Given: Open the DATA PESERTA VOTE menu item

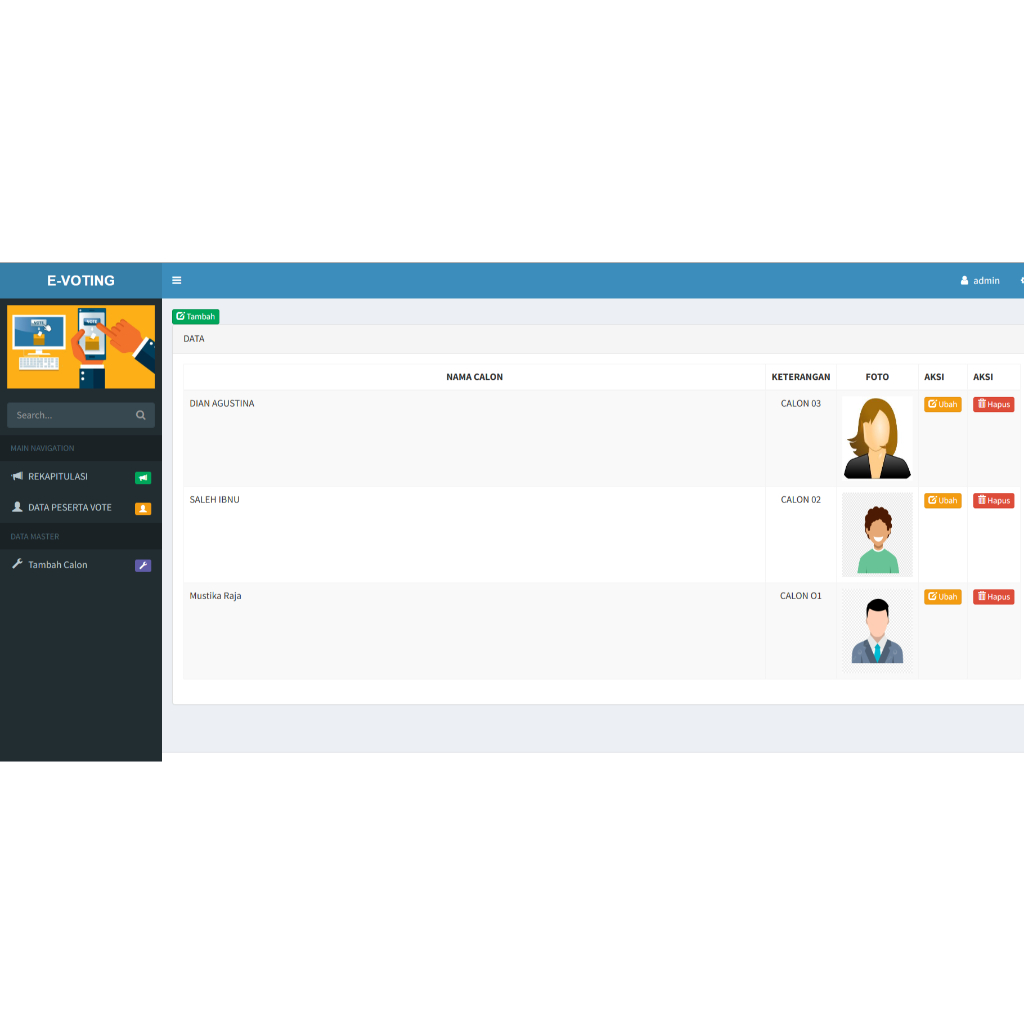Looking at the screenshot, I should coord(81,507).
